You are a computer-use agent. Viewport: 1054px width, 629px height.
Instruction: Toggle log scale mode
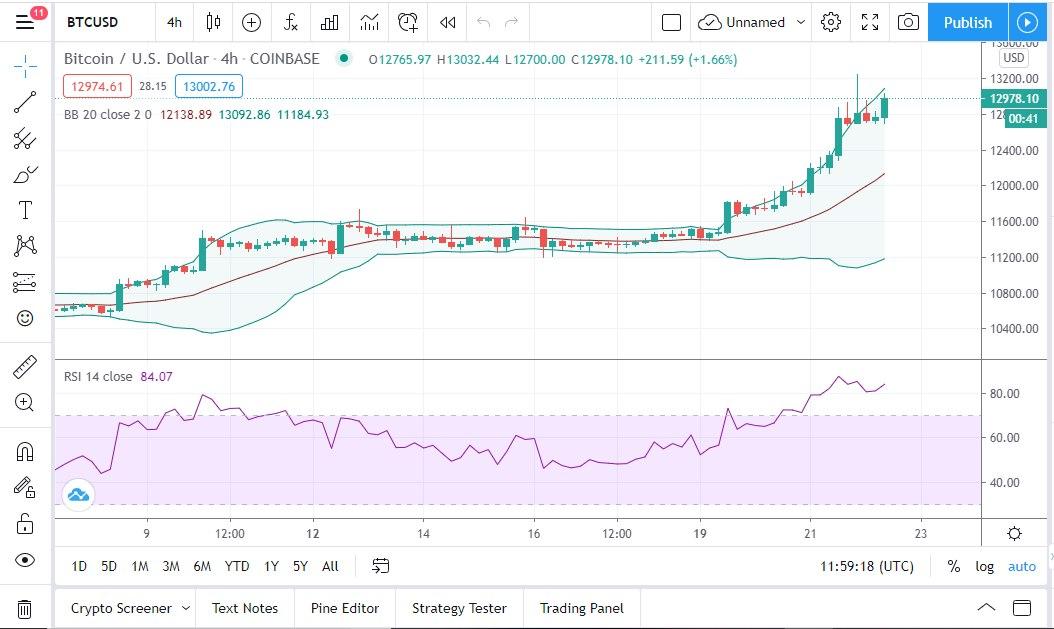coord(985,567)
